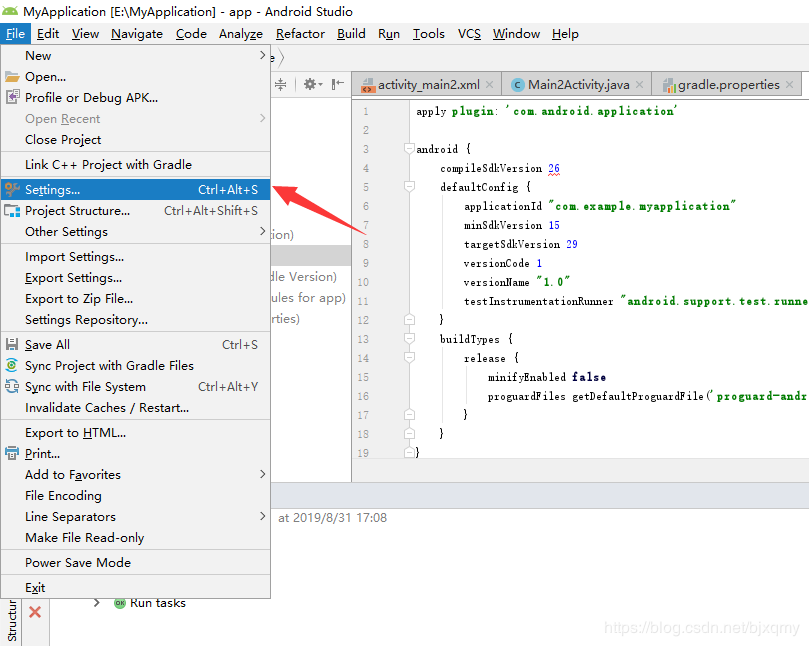Expand the Add to Favorites submenu arrow
This screenshot has width=809, height=646.
click(262, 474)
